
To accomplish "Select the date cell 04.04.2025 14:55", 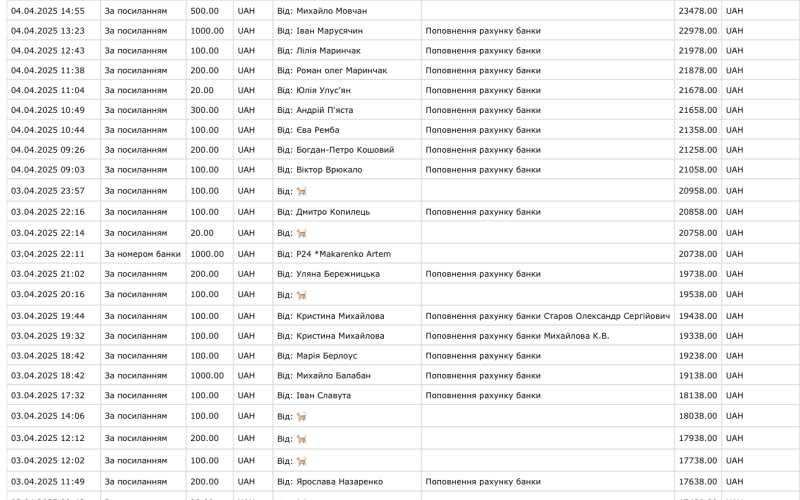I will pos(48,11).
